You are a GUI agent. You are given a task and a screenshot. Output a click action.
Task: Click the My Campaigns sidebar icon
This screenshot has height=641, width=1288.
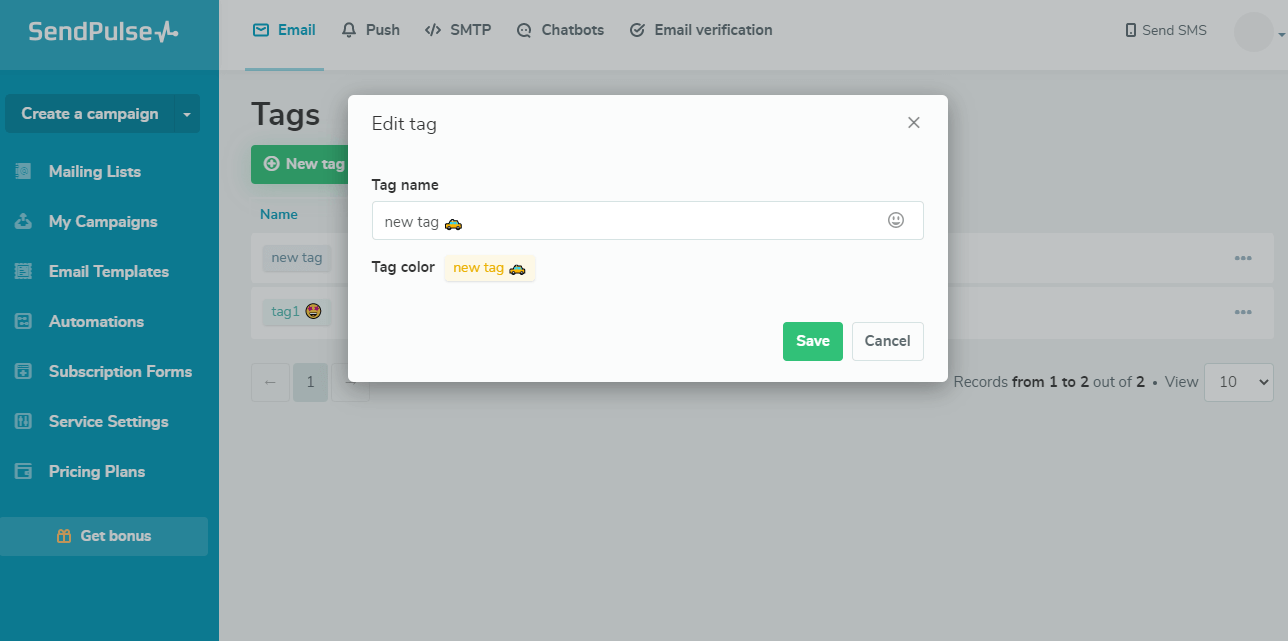coord(24,221)
